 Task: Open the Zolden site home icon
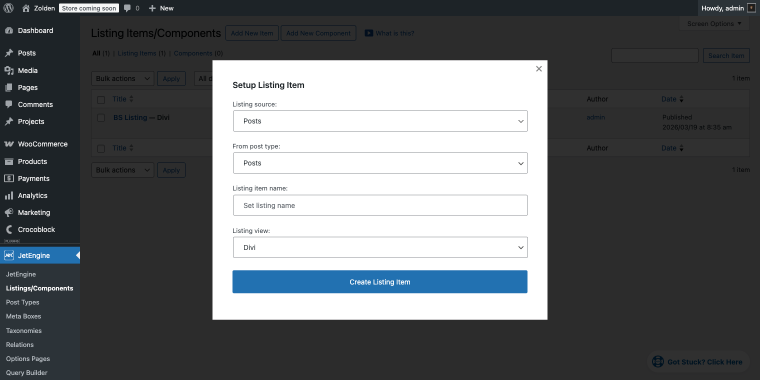pyautogui.click(x=26, y=8)
